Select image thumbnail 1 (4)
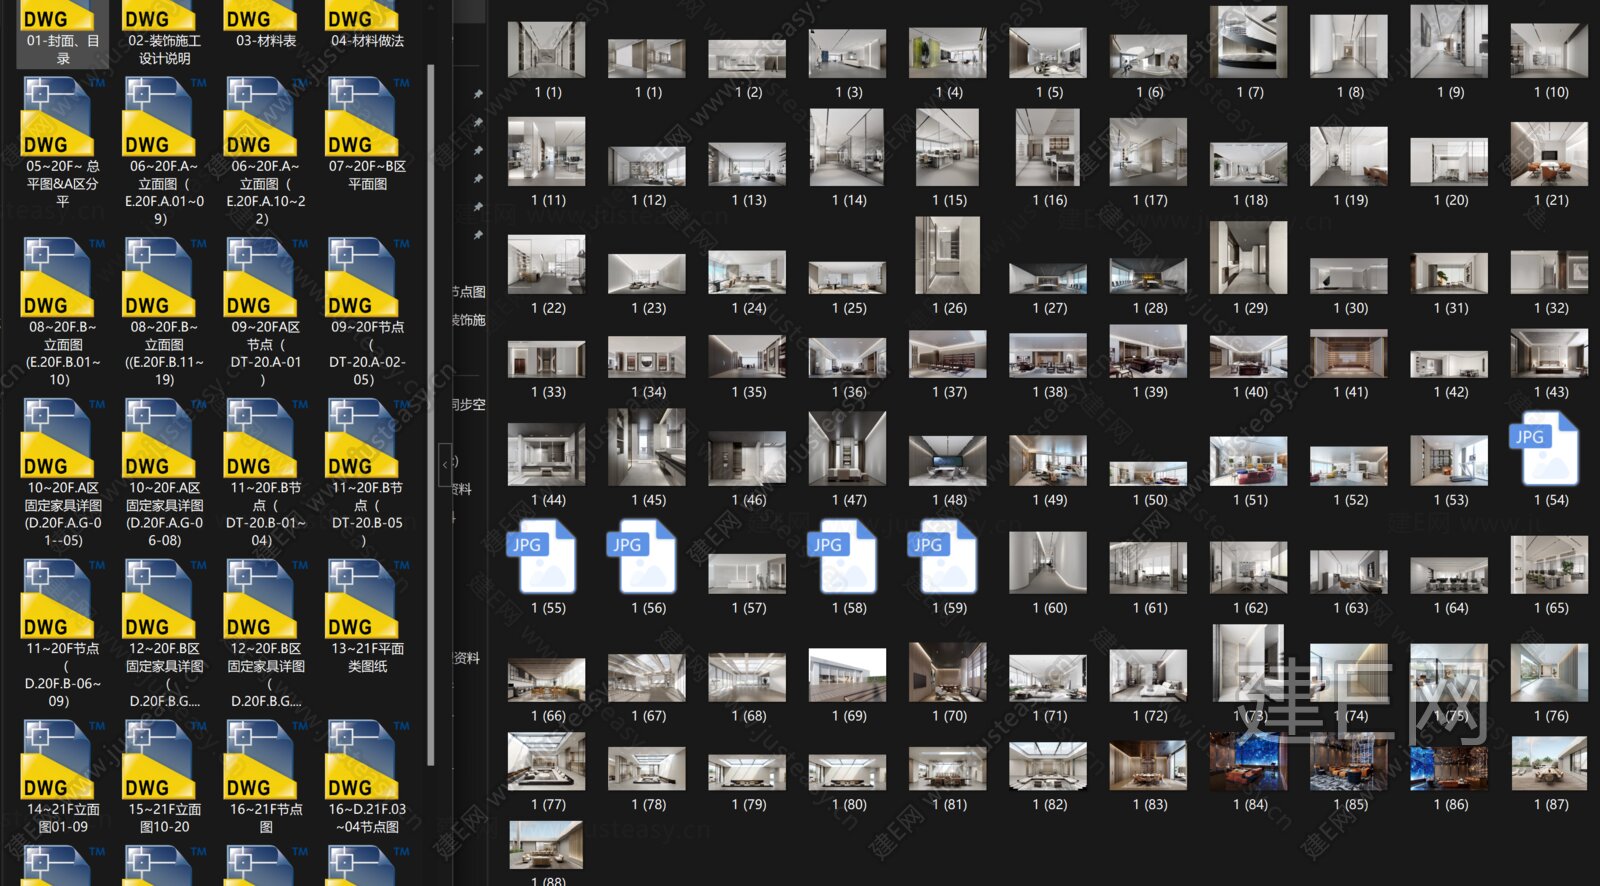 point(948,53)
